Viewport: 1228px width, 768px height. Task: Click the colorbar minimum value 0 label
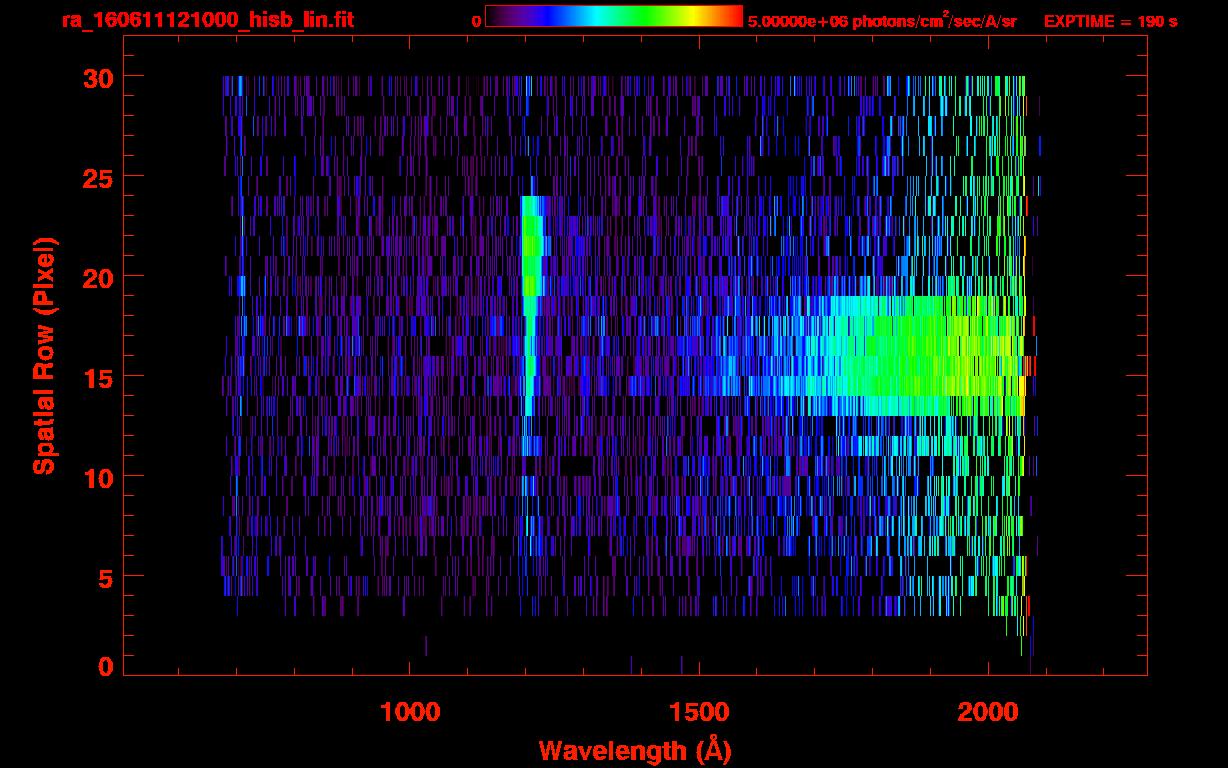click(x=476, y=21)
